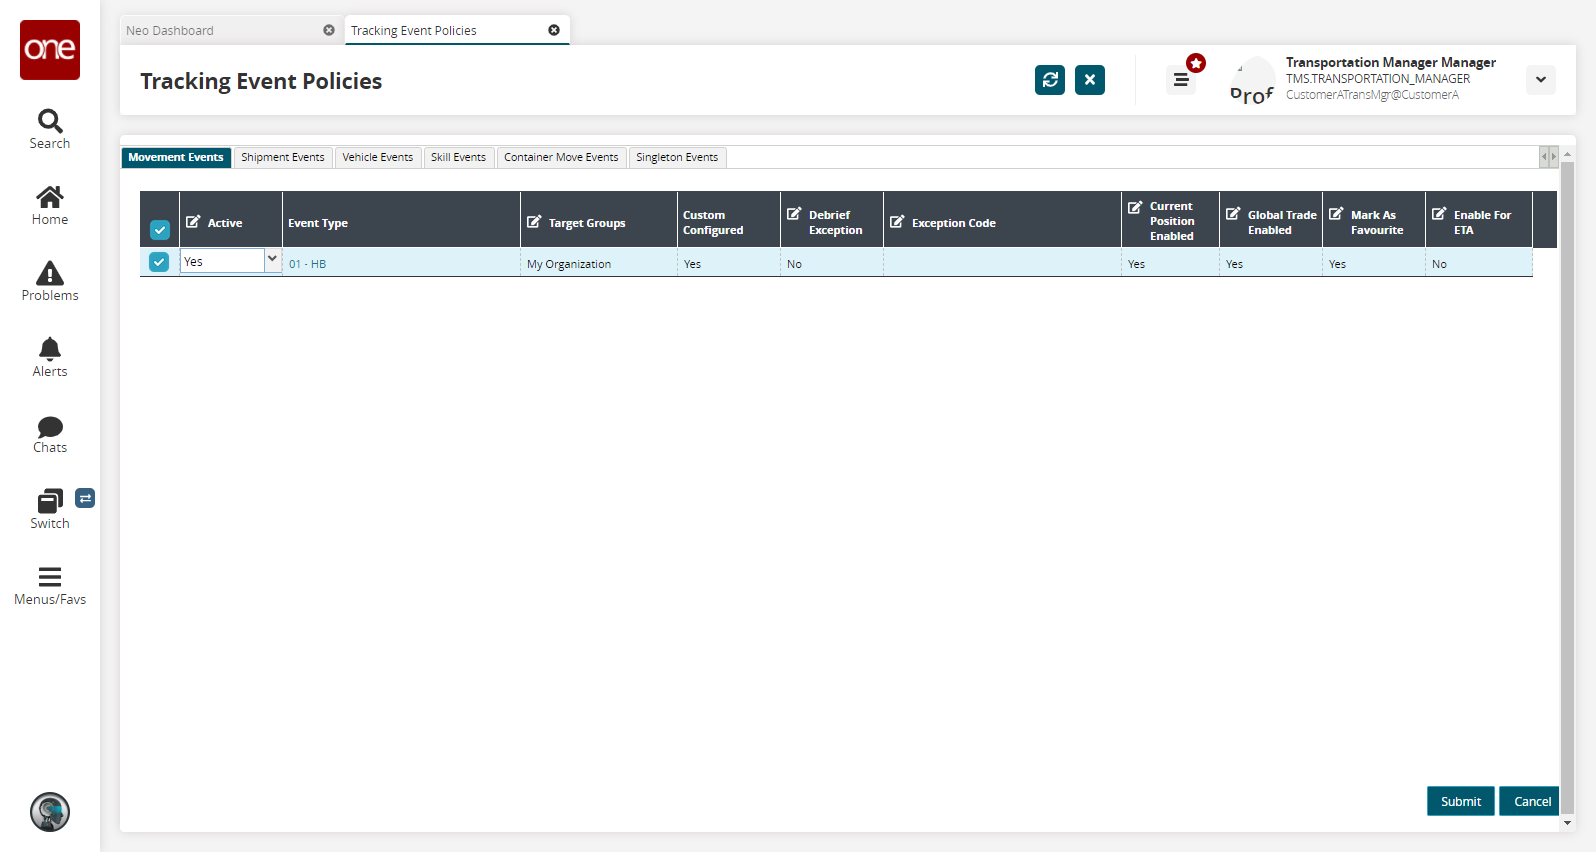Click the 01 - HB event type link
The height and width of the screenshot is (852, 1596).
307,264
